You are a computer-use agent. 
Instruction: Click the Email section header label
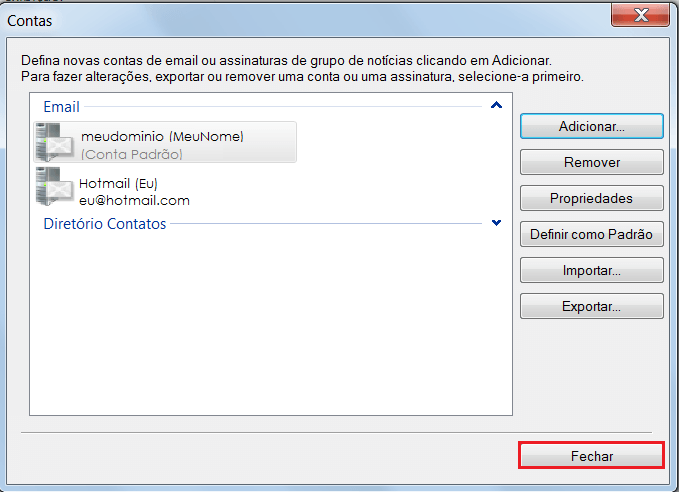[x=61, y=106]
